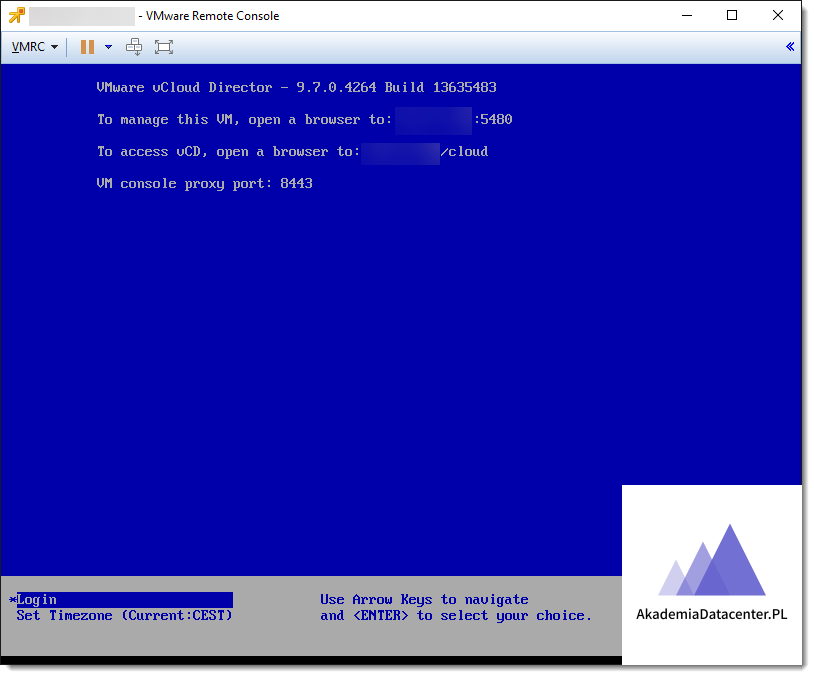
Task: Select Set Timezone (Current:CEST) option
Action: (124, 616)
